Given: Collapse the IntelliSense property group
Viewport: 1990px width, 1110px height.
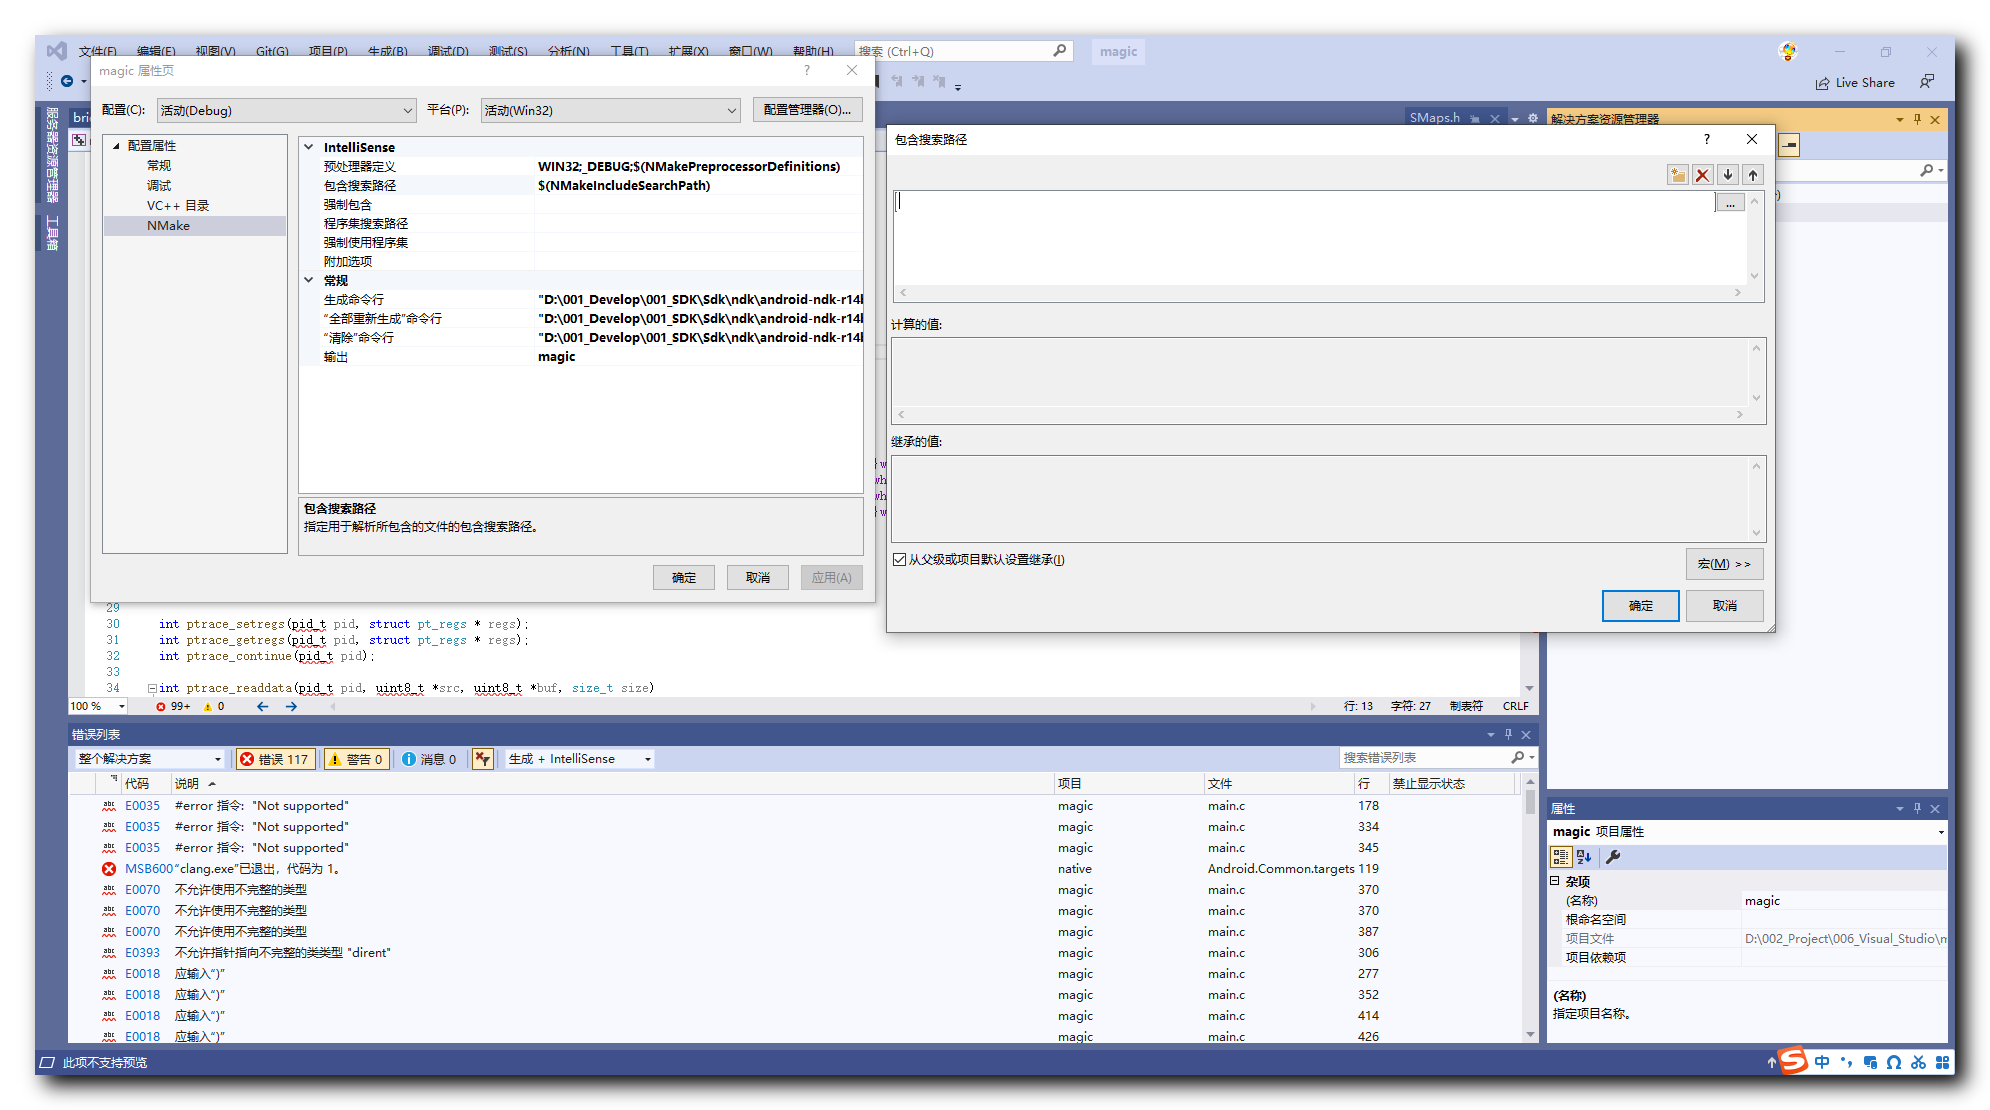Looking at the screenshot, I should point(309,147).
